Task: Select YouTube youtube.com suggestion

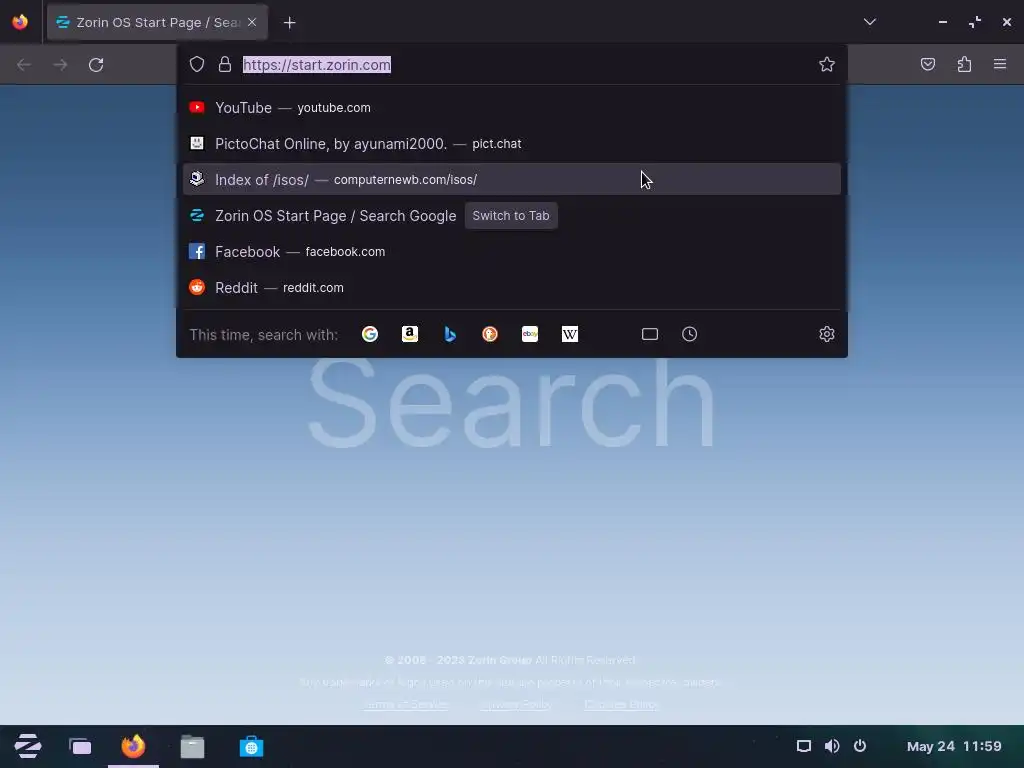Action: (512, 108)
